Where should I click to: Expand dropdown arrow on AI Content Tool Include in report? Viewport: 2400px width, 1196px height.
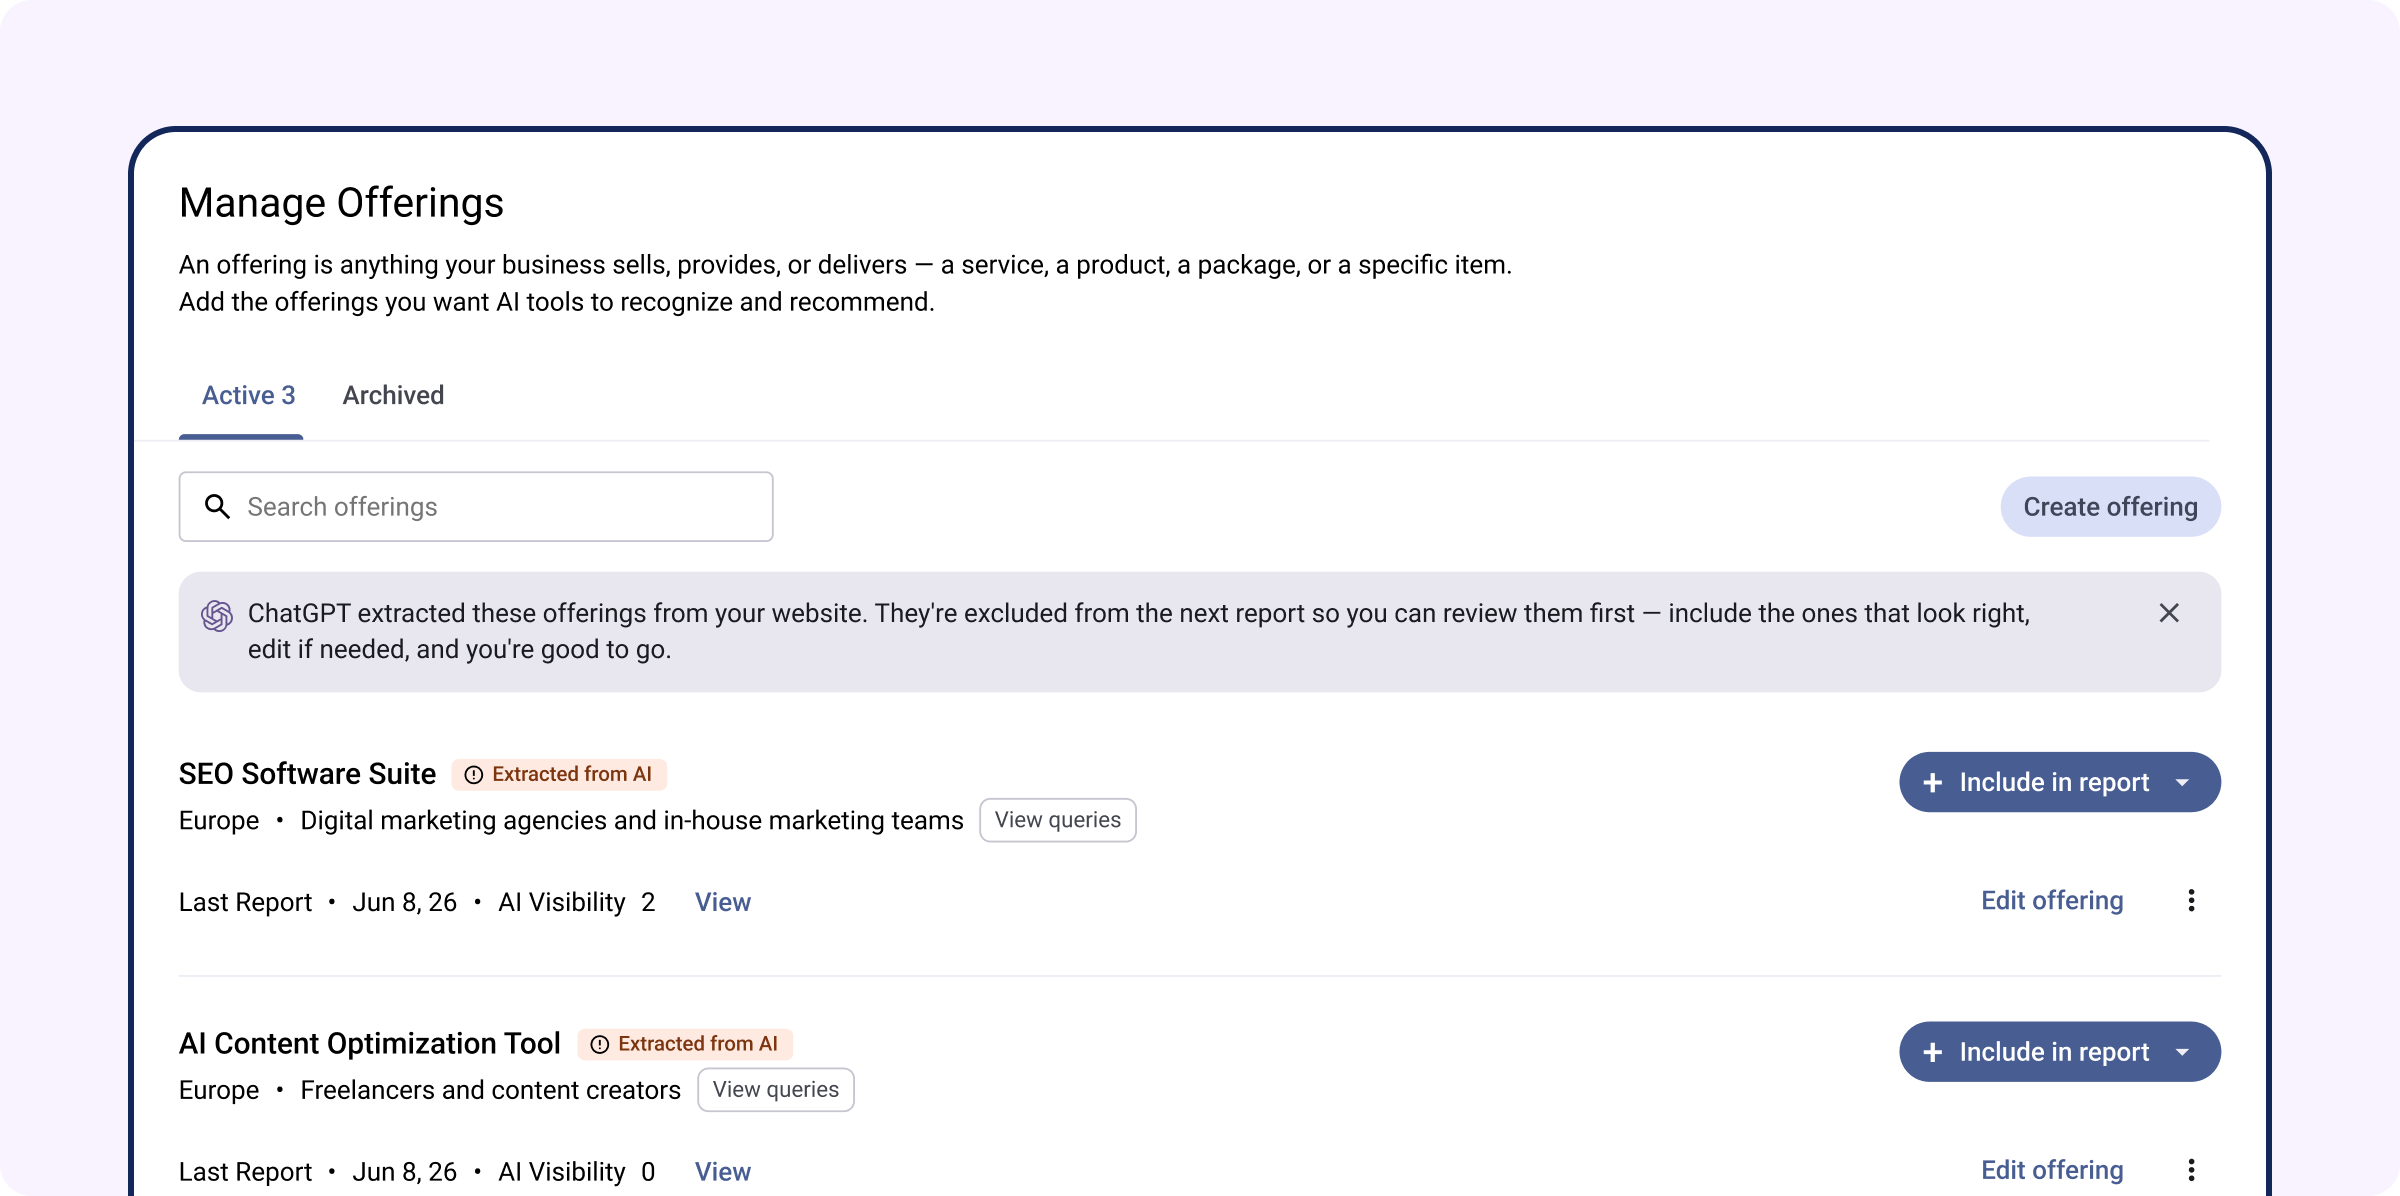point(2183,1052)
